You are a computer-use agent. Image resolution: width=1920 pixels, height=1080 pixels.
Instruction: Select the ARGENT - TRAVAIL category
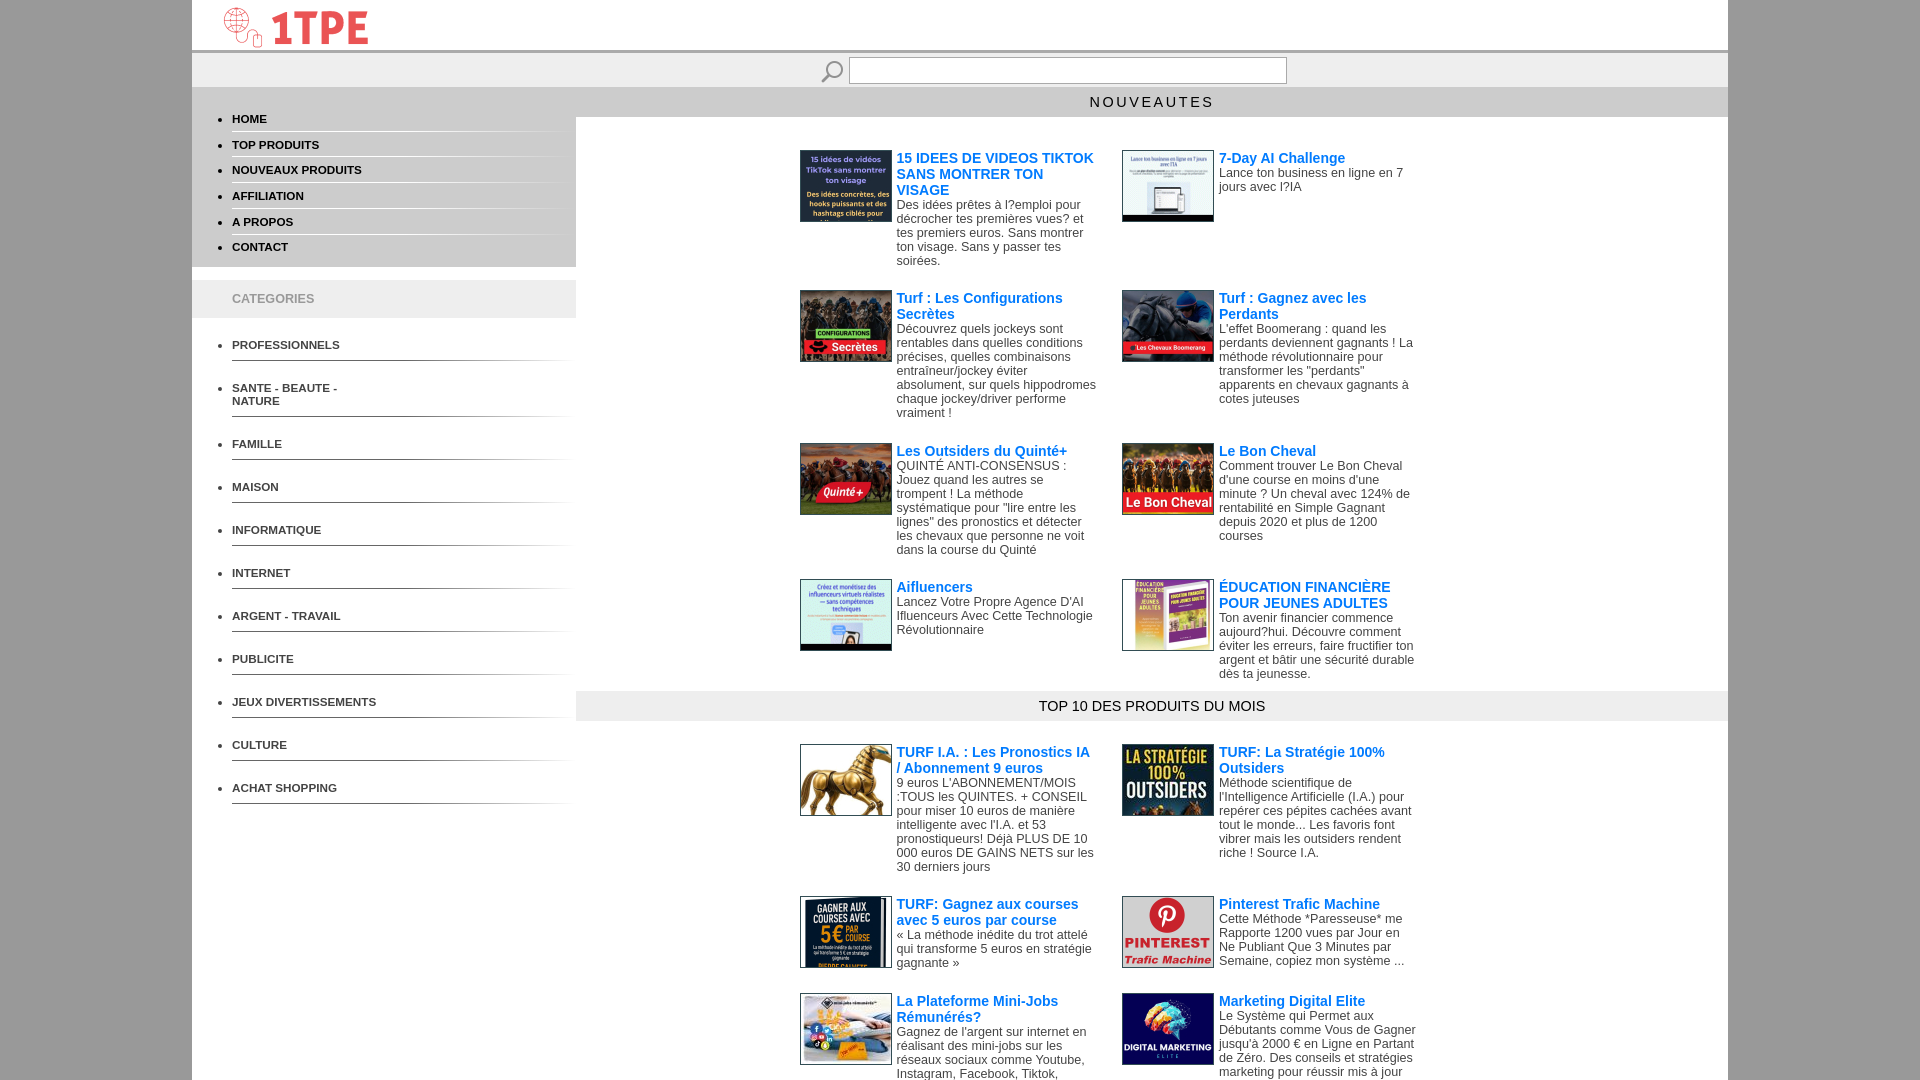click(286, 616)
